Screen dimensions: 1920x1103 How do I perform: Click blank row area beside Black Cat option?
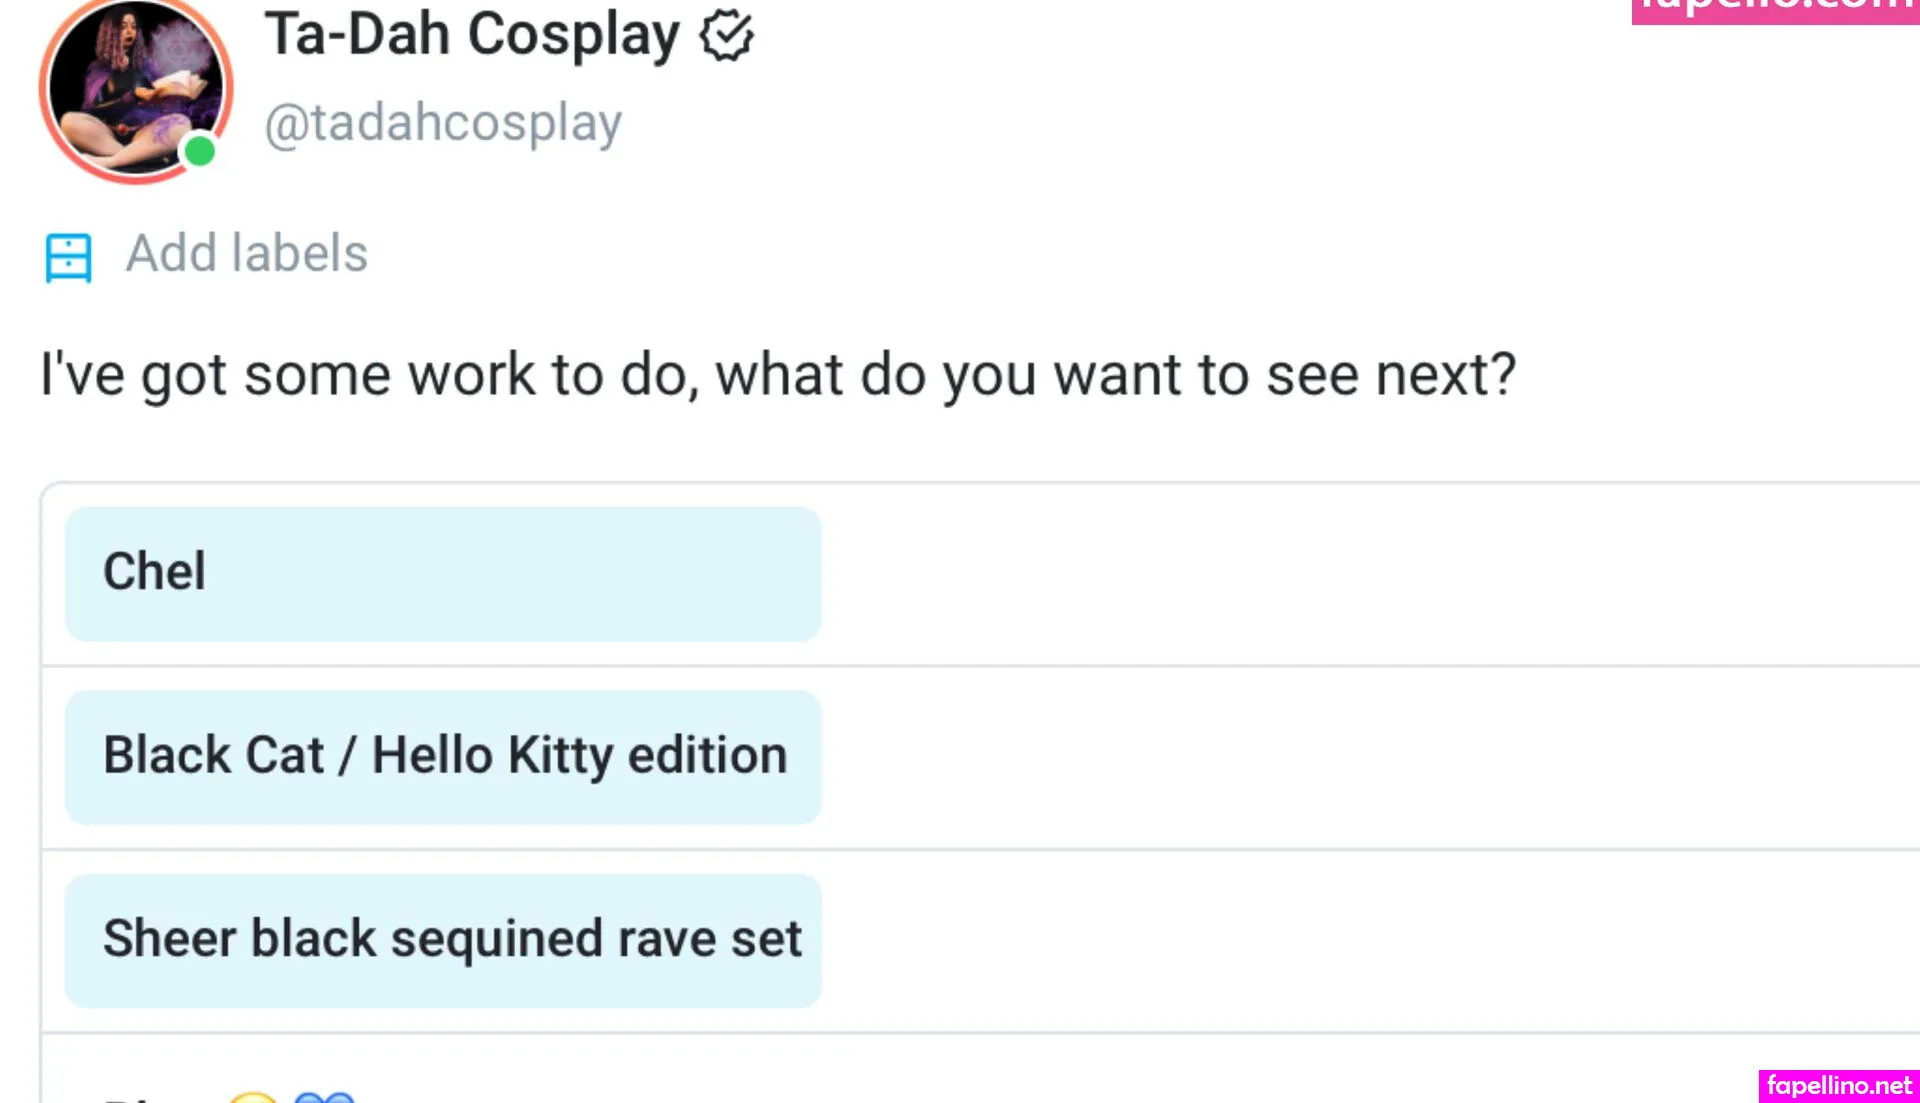point(1350,757)
